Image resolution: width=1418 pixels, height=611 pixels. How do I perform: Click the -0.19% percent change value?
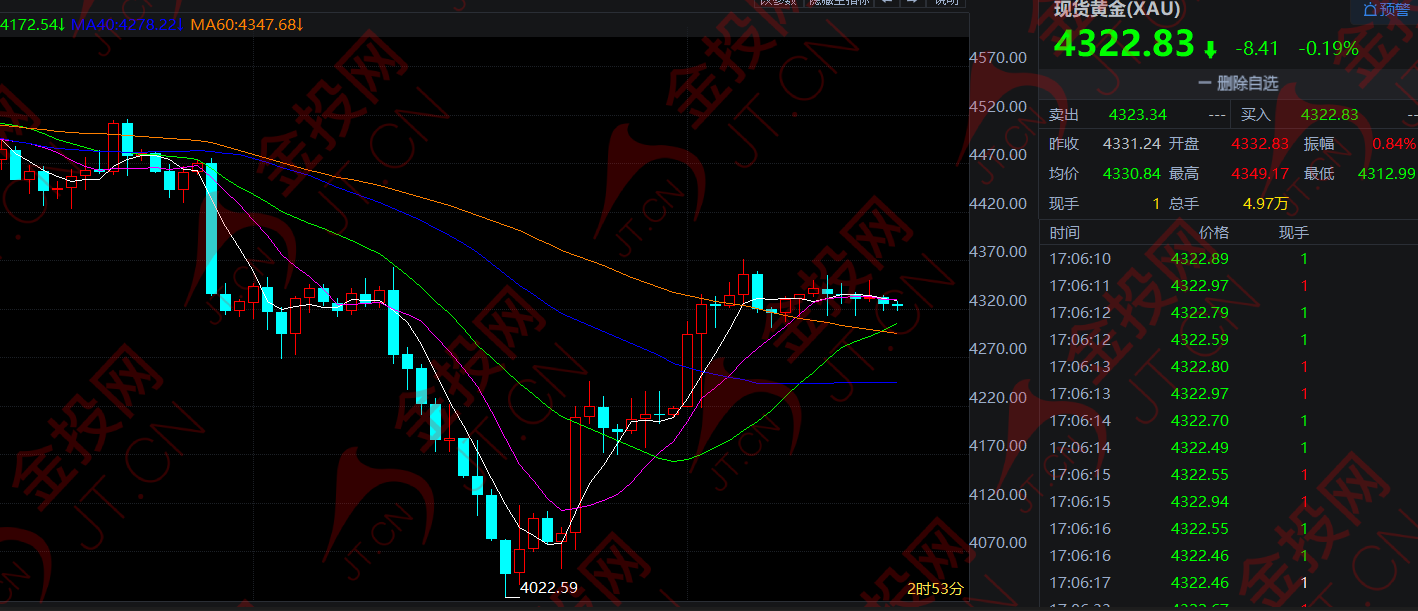[x=1328, y=48]
